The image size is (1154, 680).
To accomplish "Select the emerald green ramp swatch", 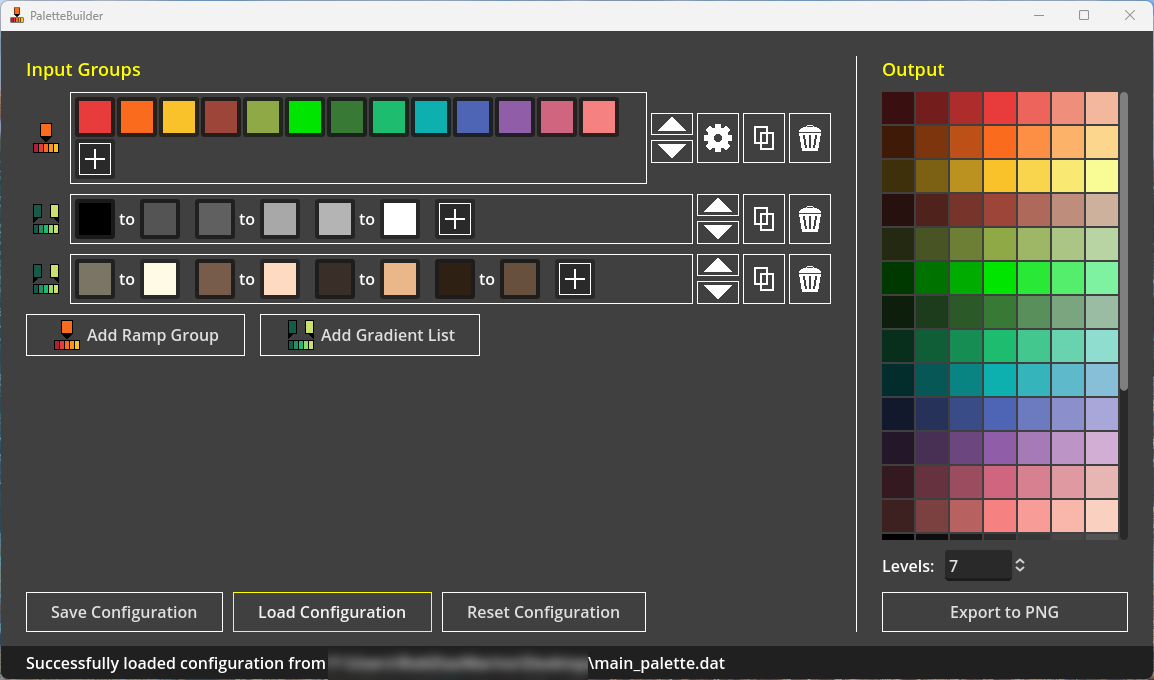I will (x=389, y=117).
